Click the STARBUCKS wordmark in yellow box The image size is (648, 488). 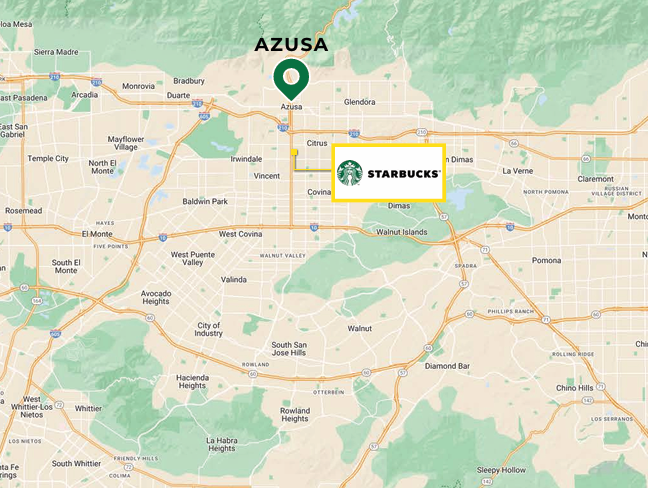[403, 174]
